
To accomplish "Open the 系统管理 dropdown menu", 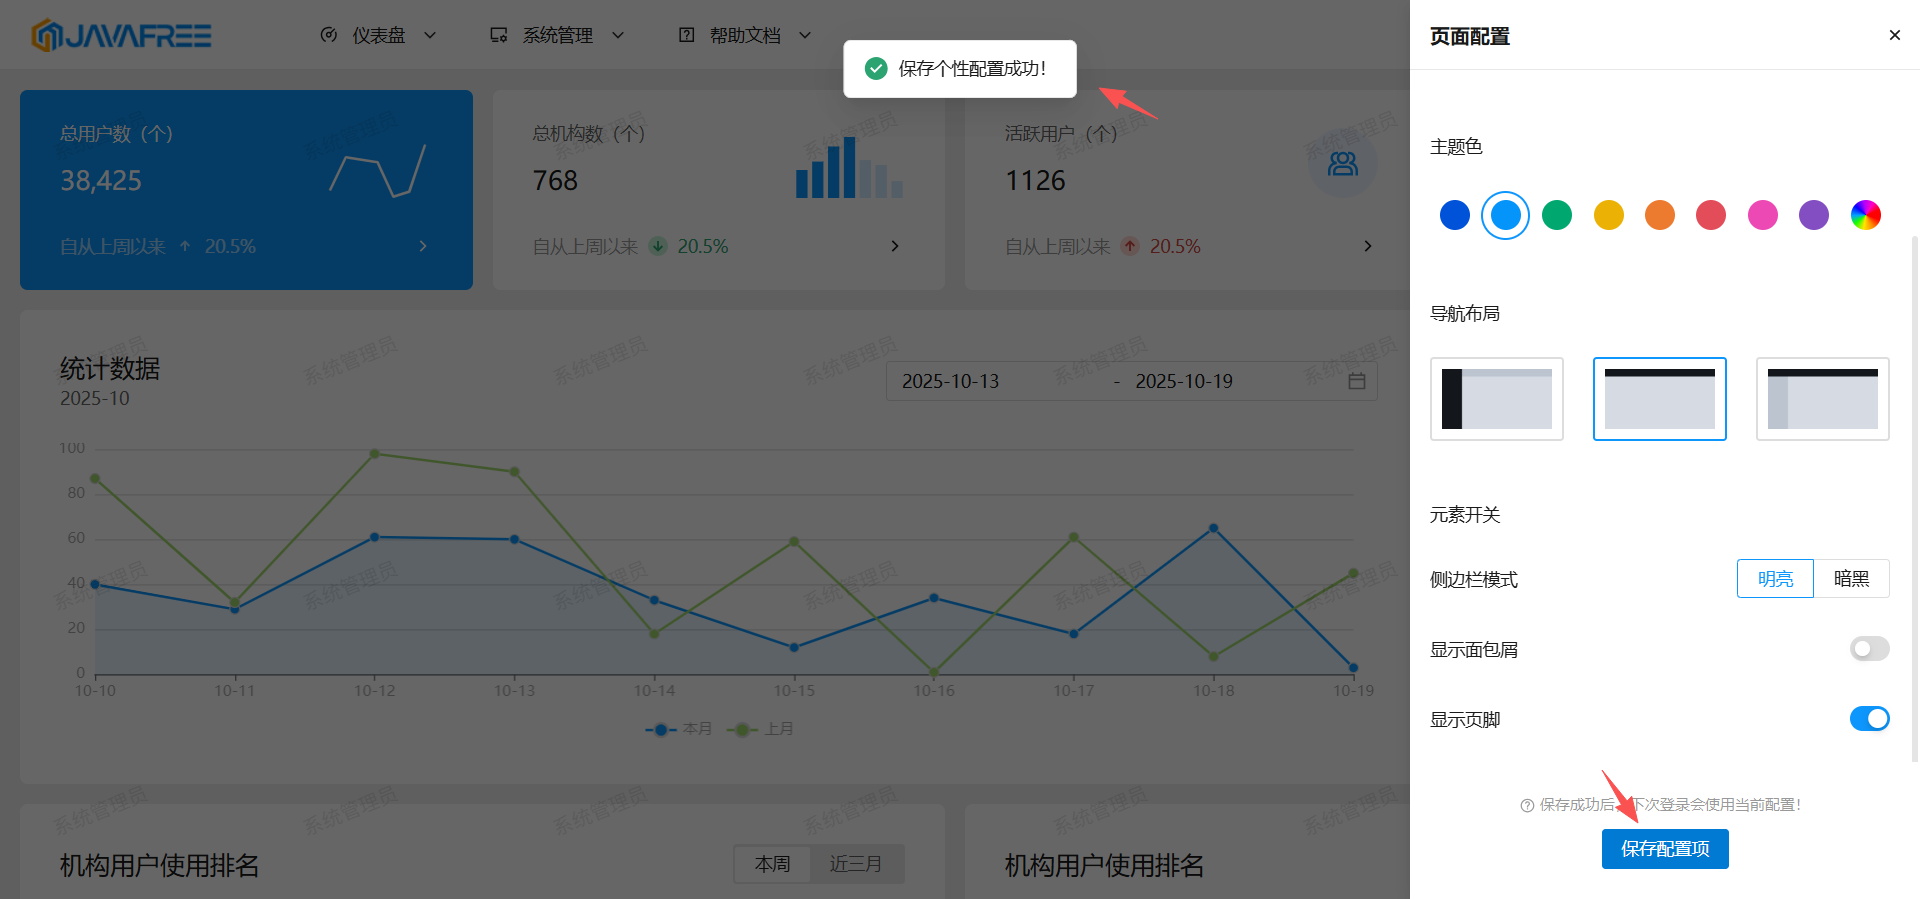I will click(557, 36).
